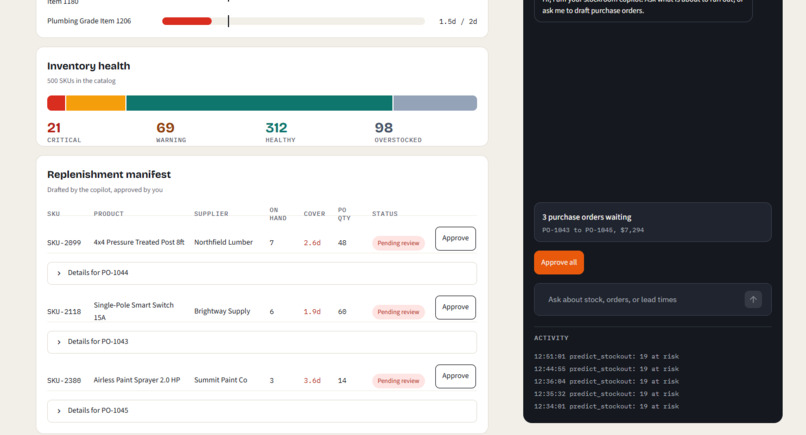
Task: Click the 2.6d cover value
Action: tap(312, 243)
